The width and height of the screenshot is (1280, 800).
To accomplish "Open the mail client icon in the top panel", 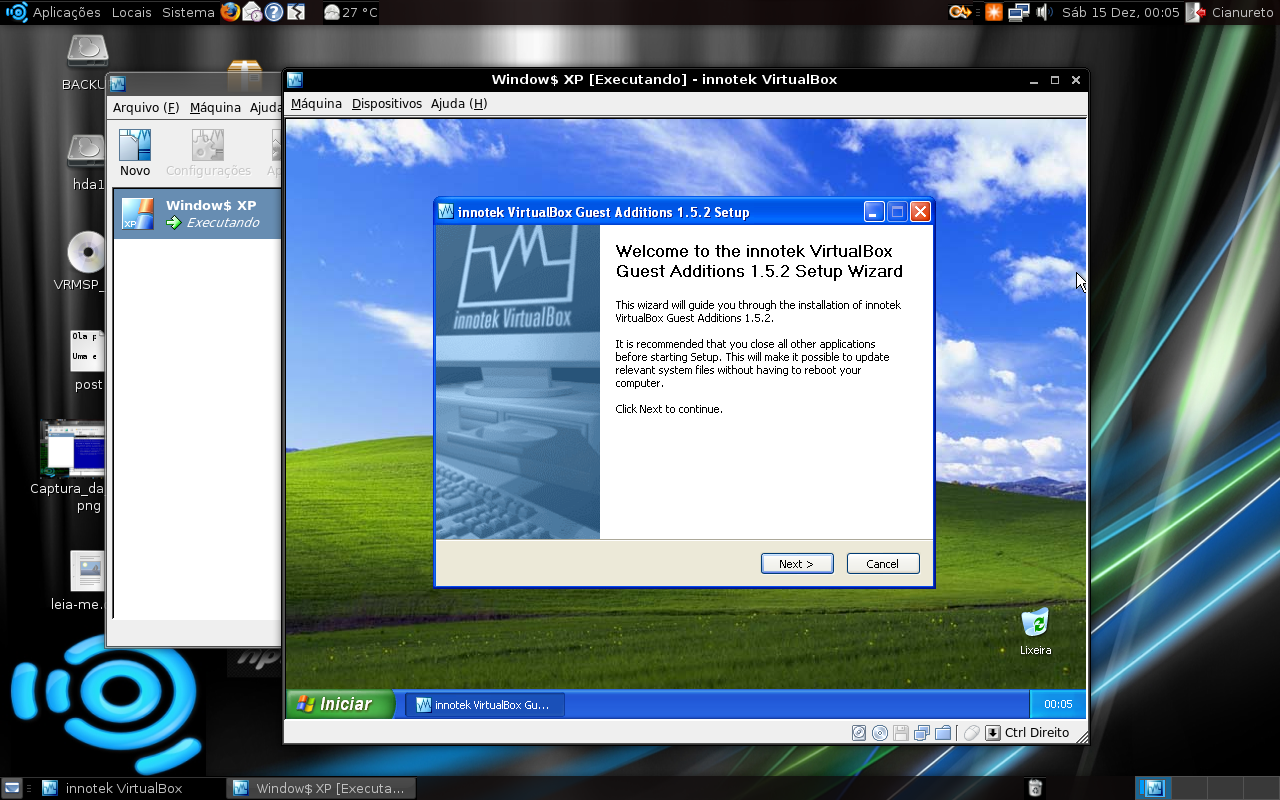I will pos(252,12).
